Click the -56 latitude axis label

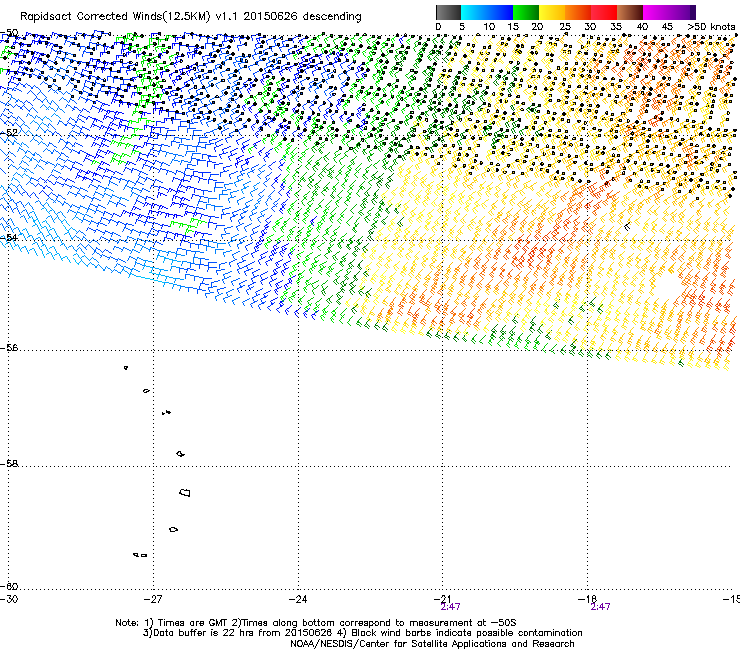click(9, 347)
